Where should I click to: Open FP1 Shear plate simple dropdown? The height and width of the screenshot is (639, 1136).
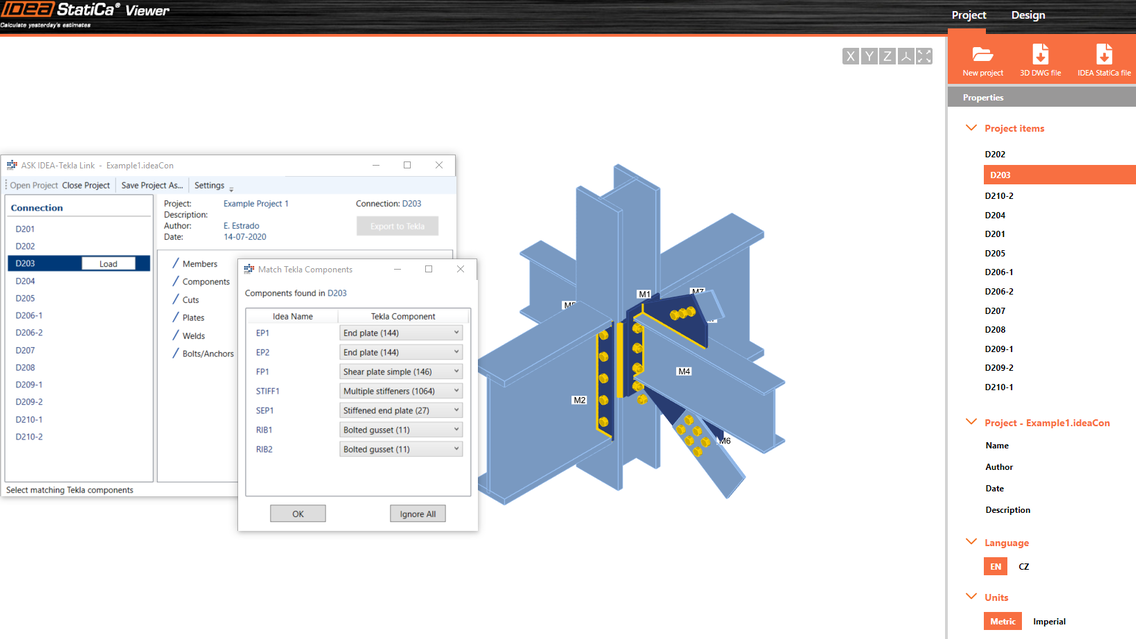click(x=401, y=372)
